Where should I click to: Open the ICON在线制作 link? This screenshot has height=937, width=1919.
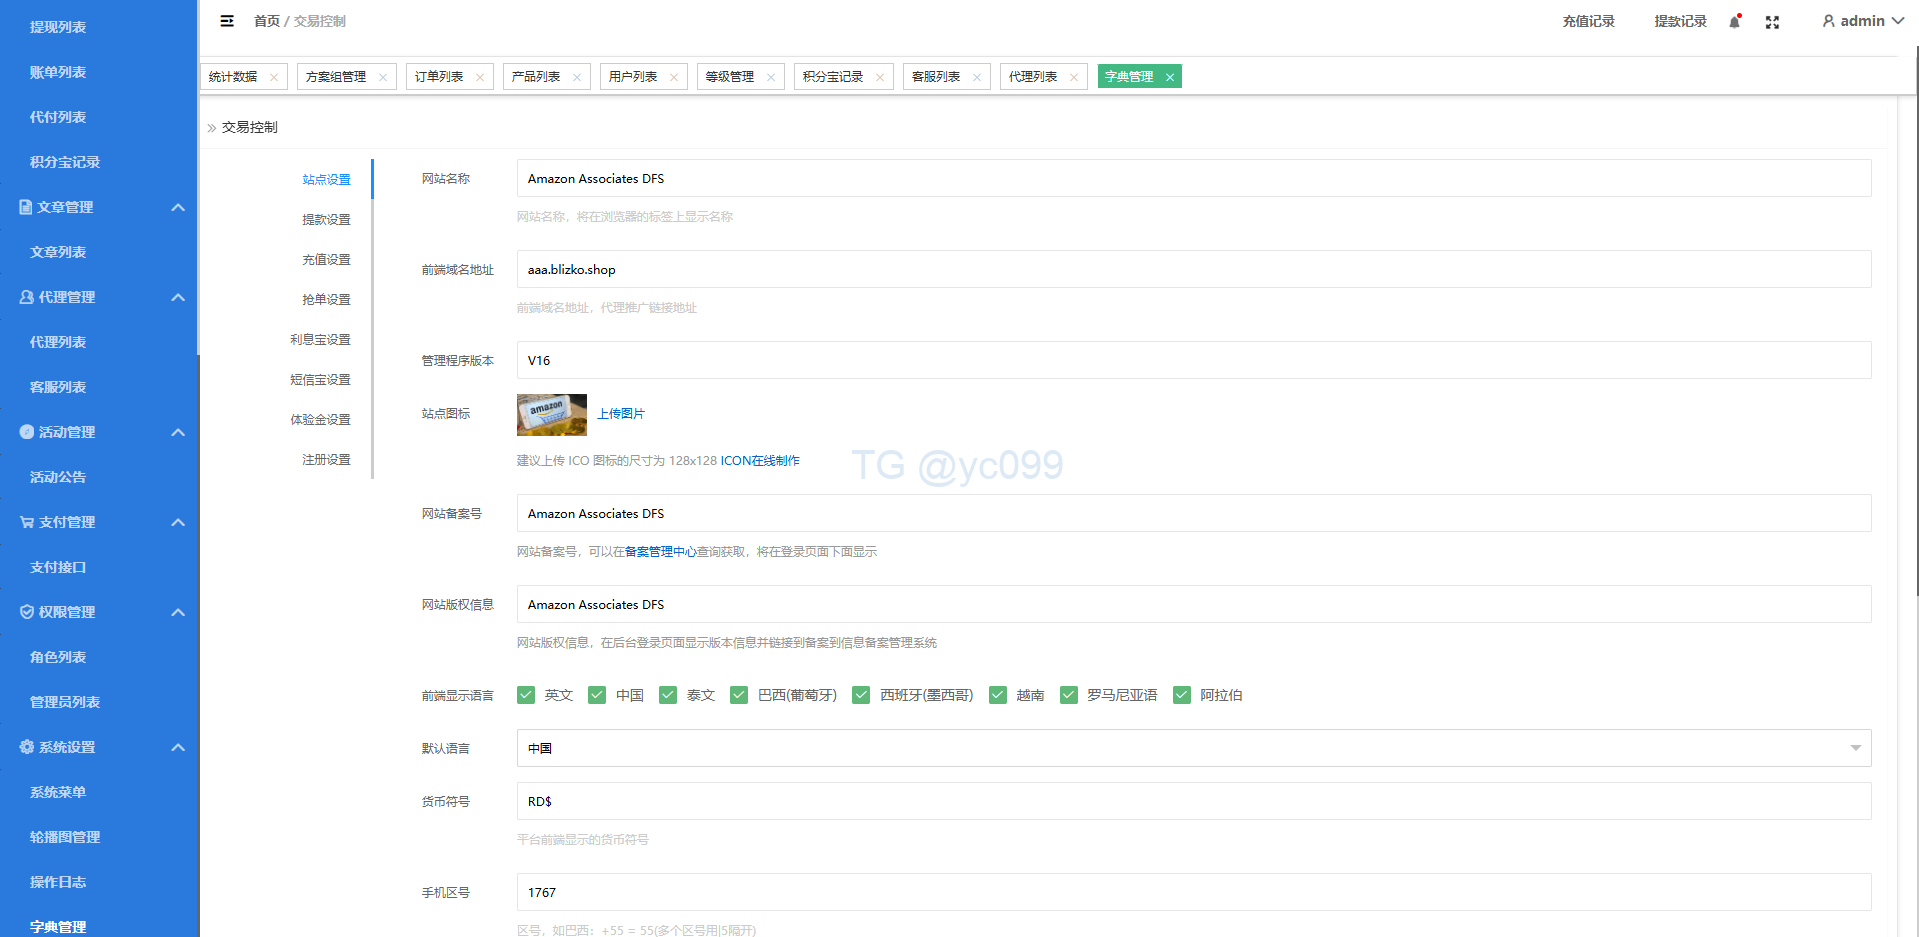pos(760,461)
